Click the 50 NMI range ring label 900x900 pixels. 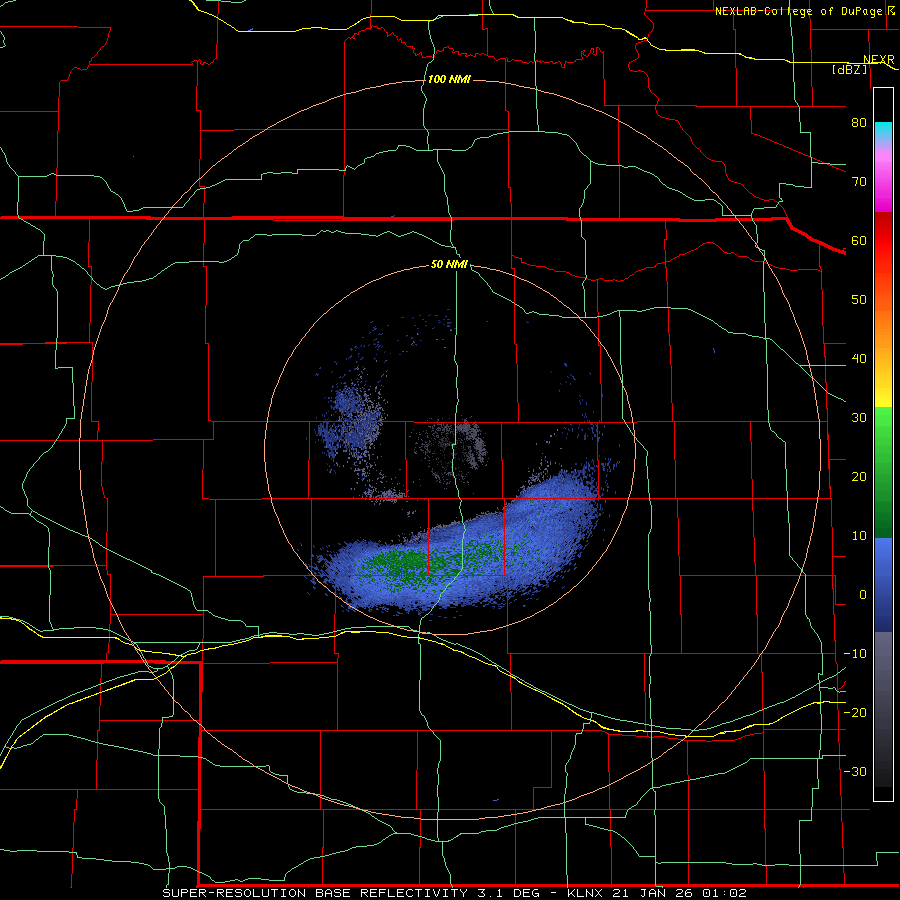pos(449,264)
